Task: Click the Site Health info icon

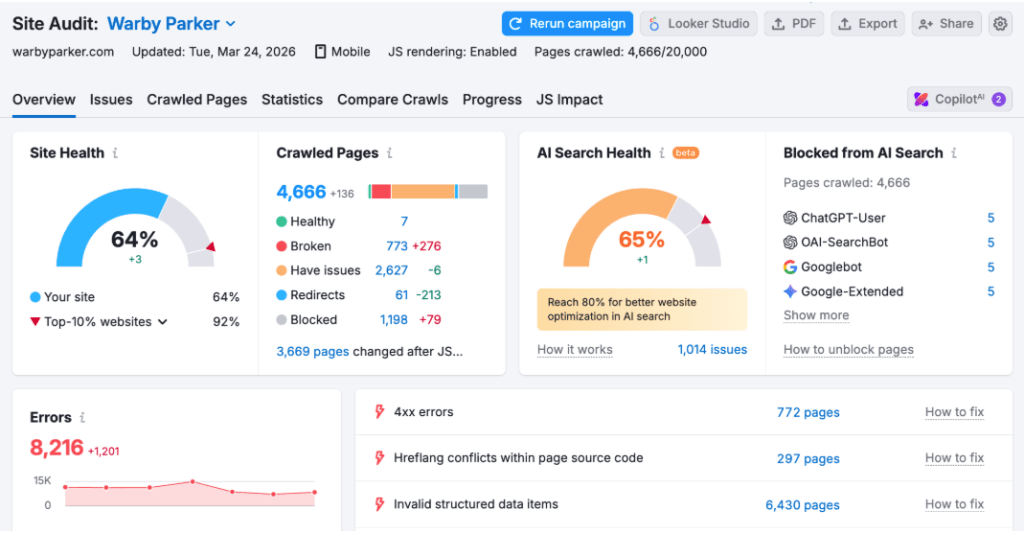Action: pos(116,153)
